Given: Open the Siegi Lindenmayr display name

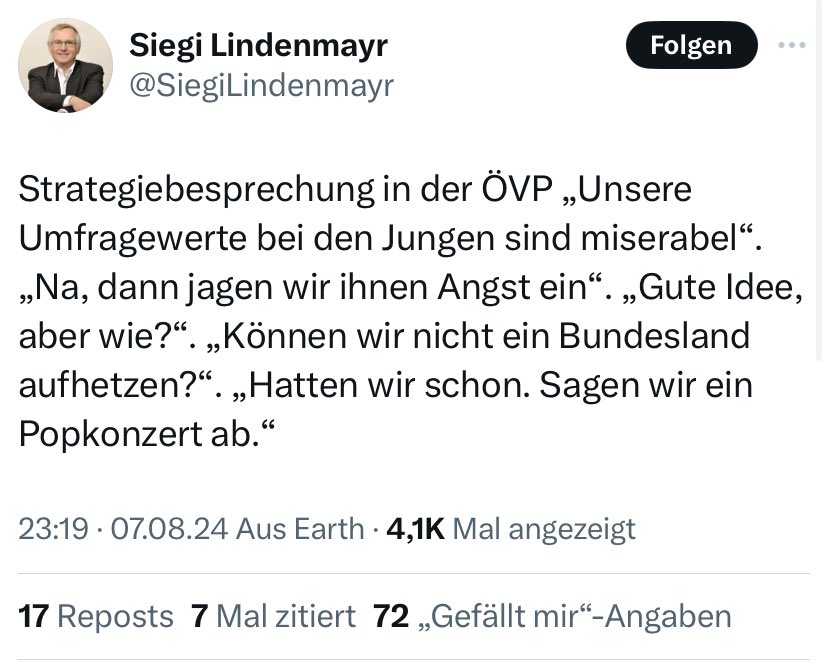Looking at the screenshot, I should 259,45.
